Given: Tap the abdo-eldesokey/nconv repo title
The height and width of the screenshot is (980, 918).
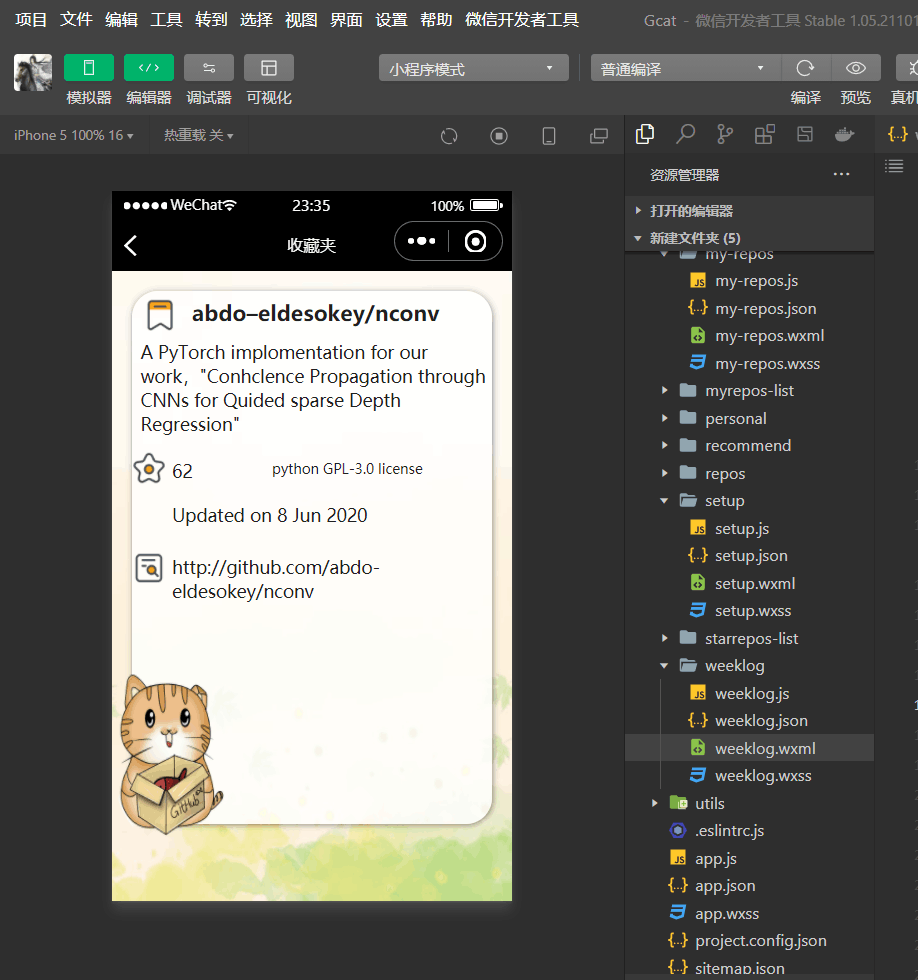Looking at the screenshot, I should pyautogui.click(x=316, y=313).
